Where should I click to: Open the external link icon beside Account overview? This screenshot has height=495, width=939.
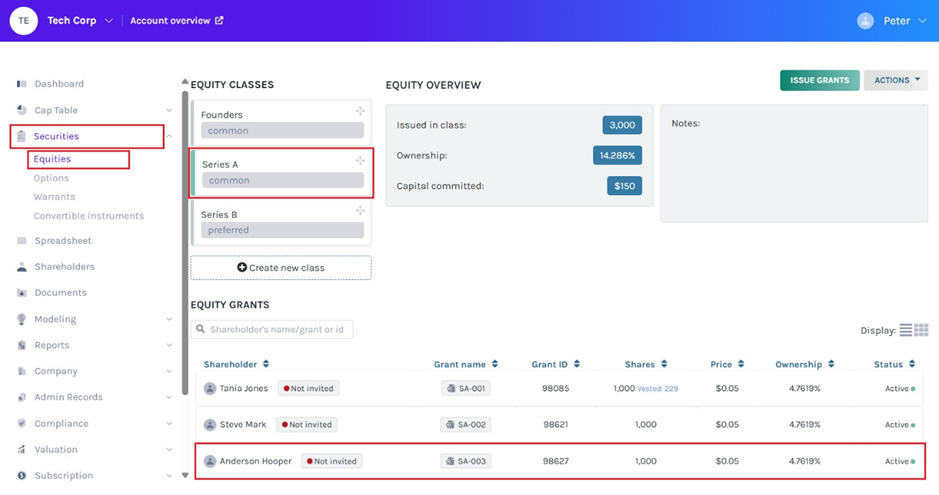[219, 21]
